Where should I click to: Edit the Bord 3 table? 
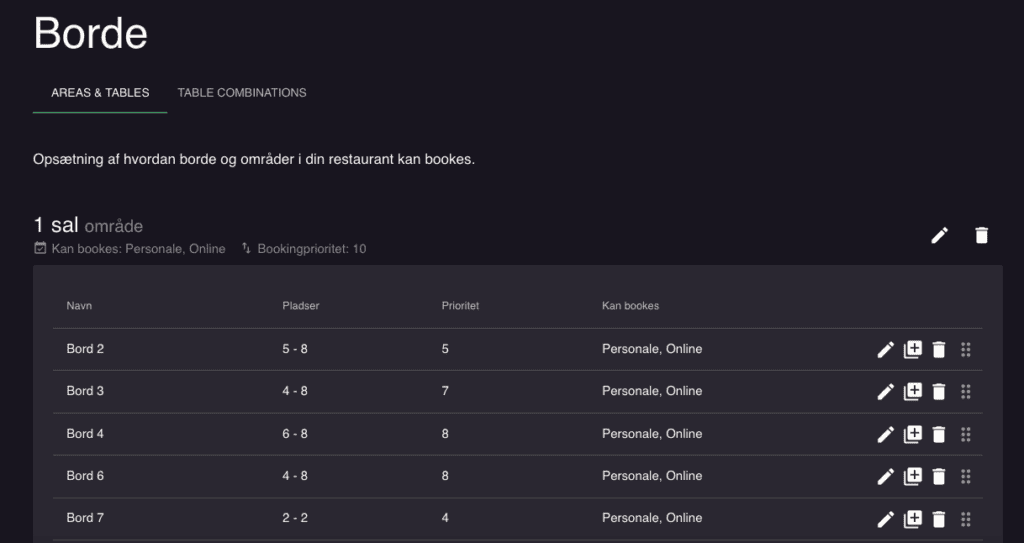[x=885, y=391]
